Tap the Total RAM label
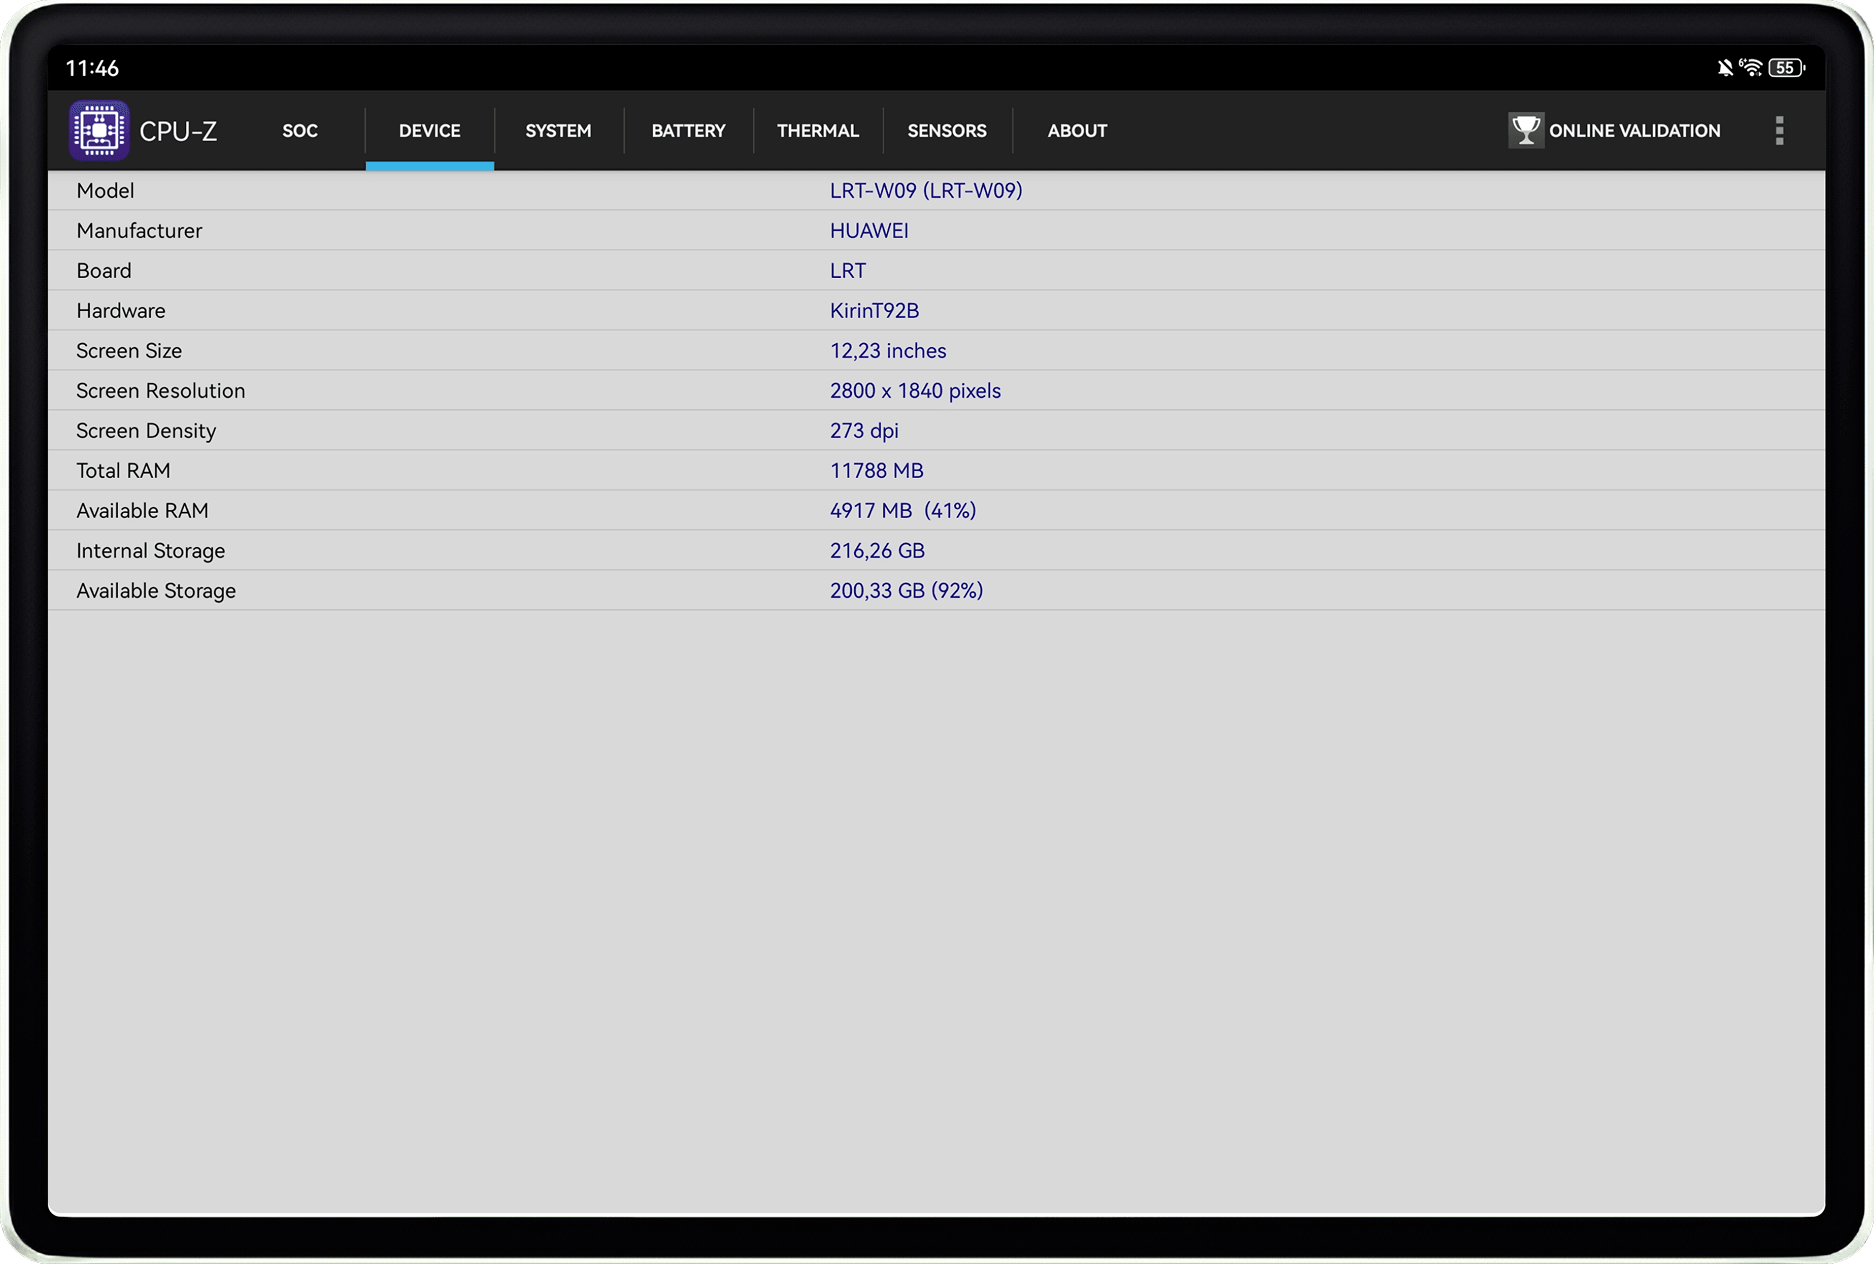This screenshot has height=1264, width=1874. 123,471
